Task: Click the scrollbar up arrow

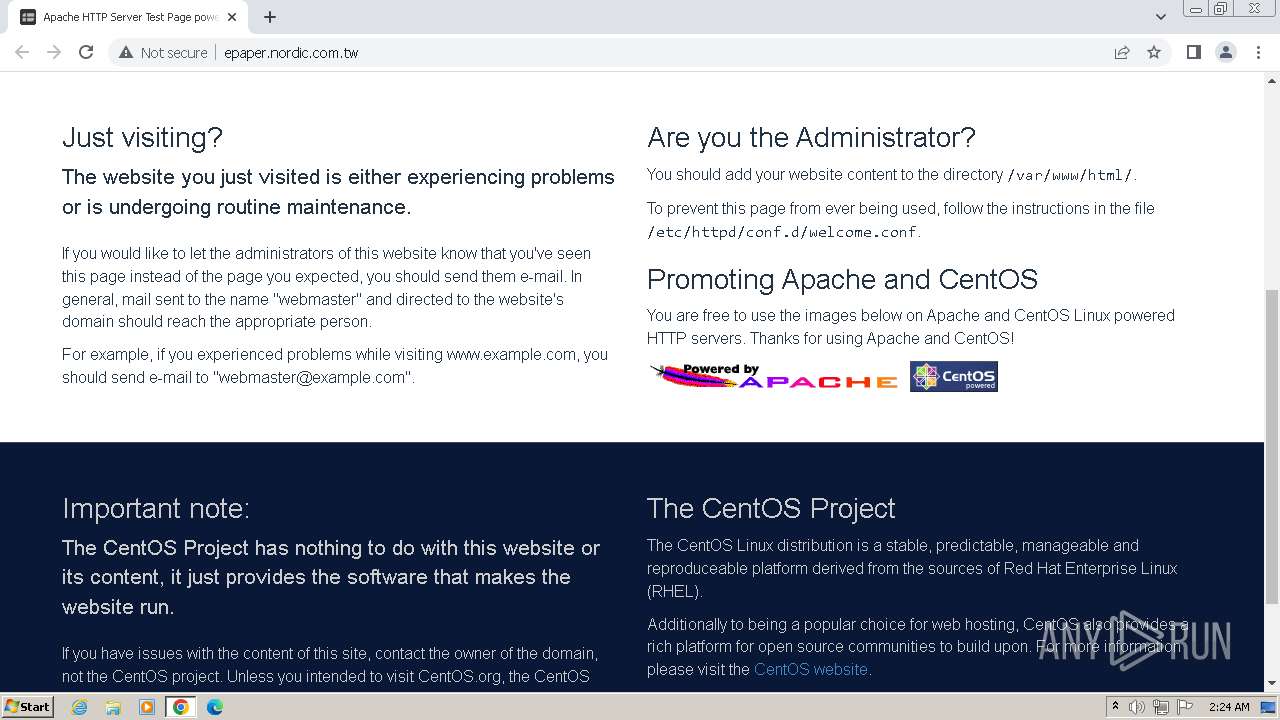Action: (1272, 80)
